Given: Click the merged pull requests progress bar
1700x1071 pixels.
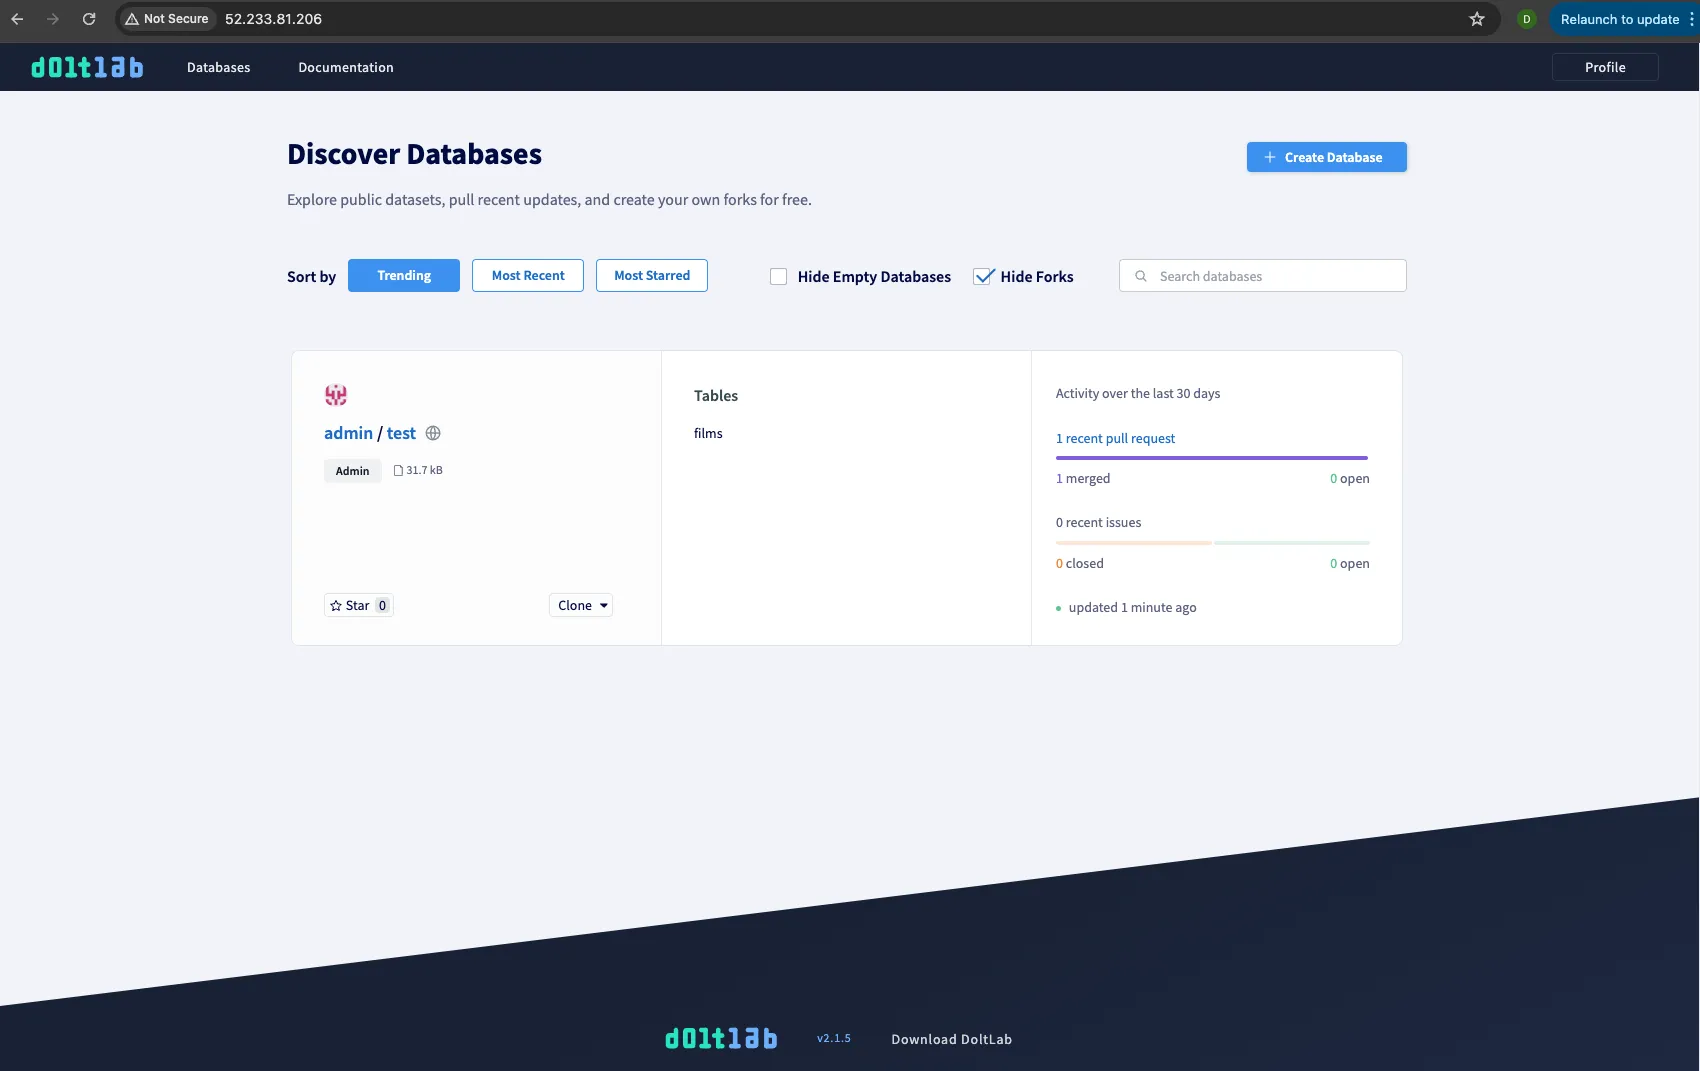Looking at the screenshot, I should 1211,457.
